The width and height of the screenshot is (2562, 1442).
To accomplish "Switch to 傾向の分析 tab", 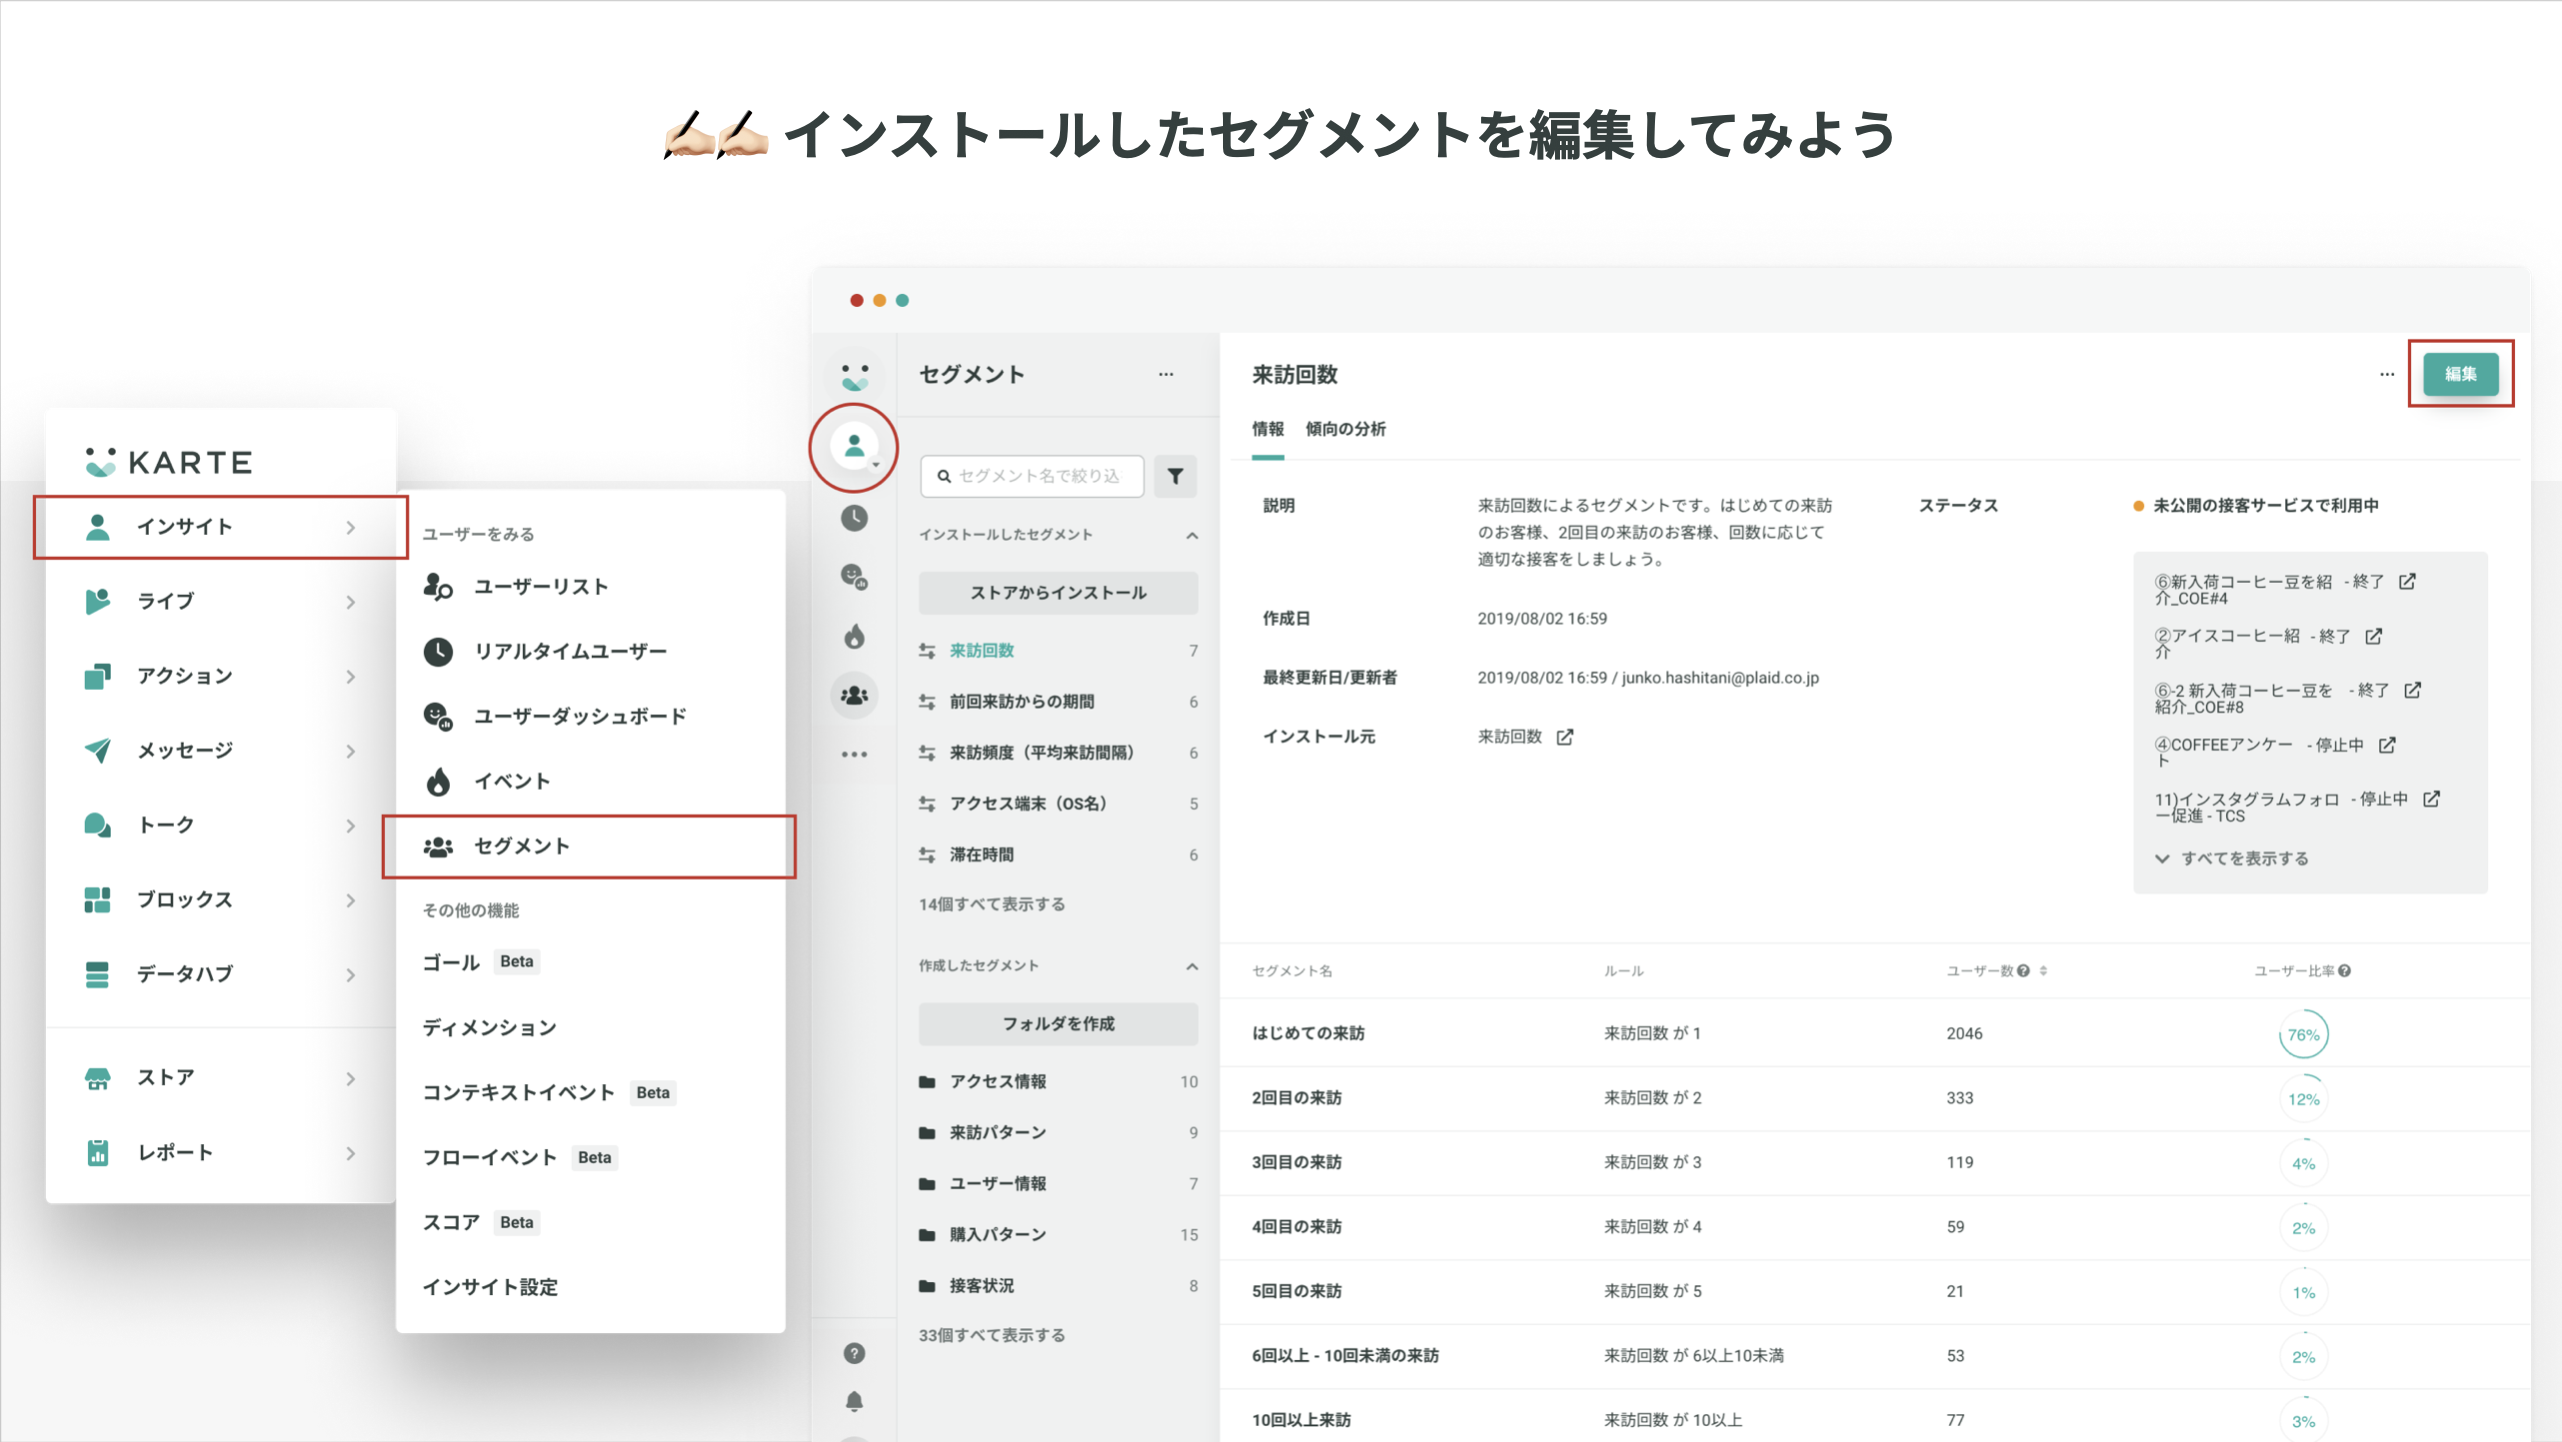I will coord(1345,429).
